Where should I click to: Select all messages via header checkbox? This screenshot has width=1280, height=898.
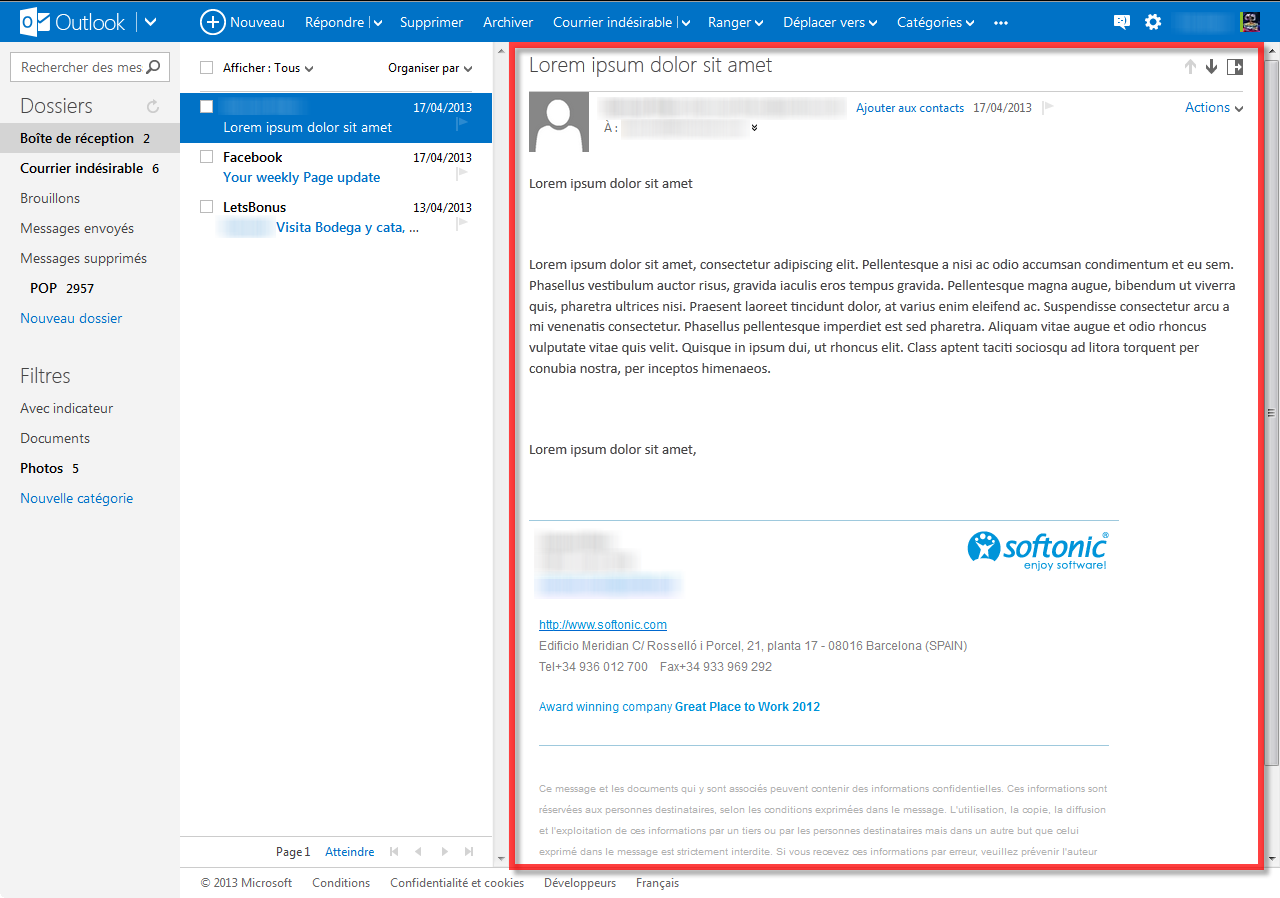tap(206, 67)
